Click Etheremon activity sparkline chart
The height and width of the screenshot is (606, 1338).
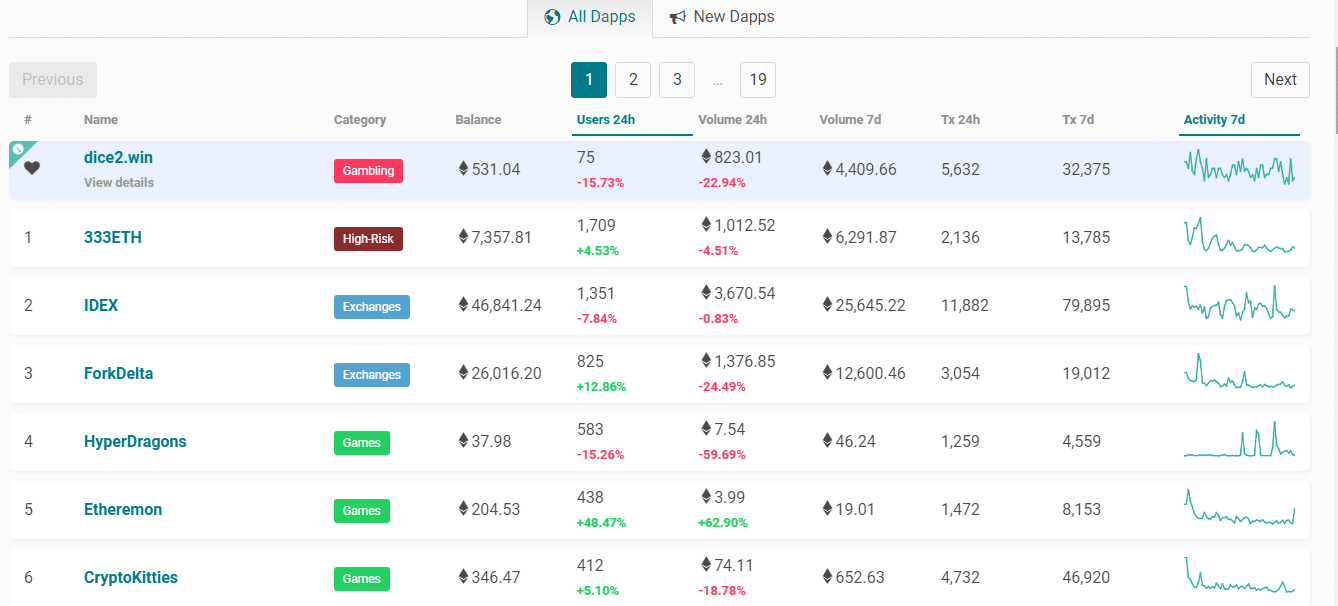pyautogui.click(x=1240, y=507)
